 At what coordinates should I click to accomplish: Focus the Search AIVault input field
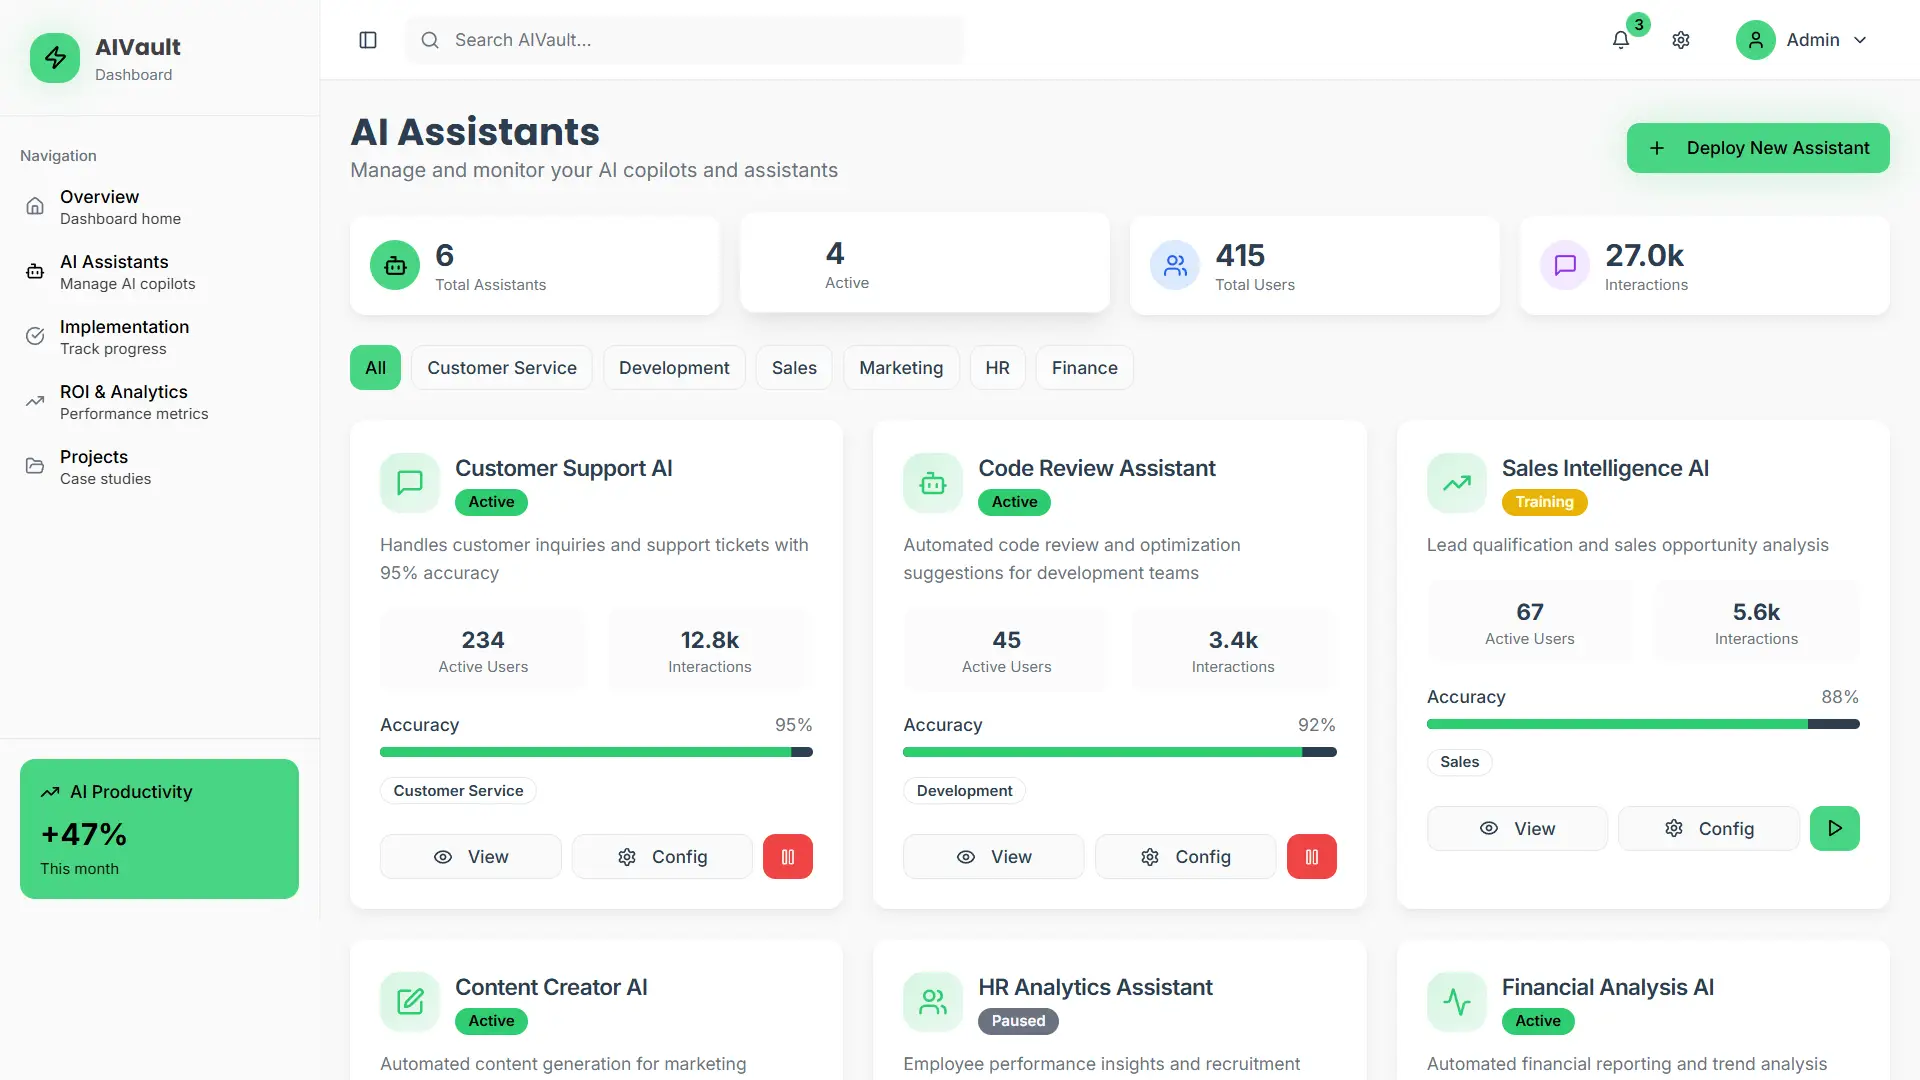pyautogui.click(x=685, y=40)
